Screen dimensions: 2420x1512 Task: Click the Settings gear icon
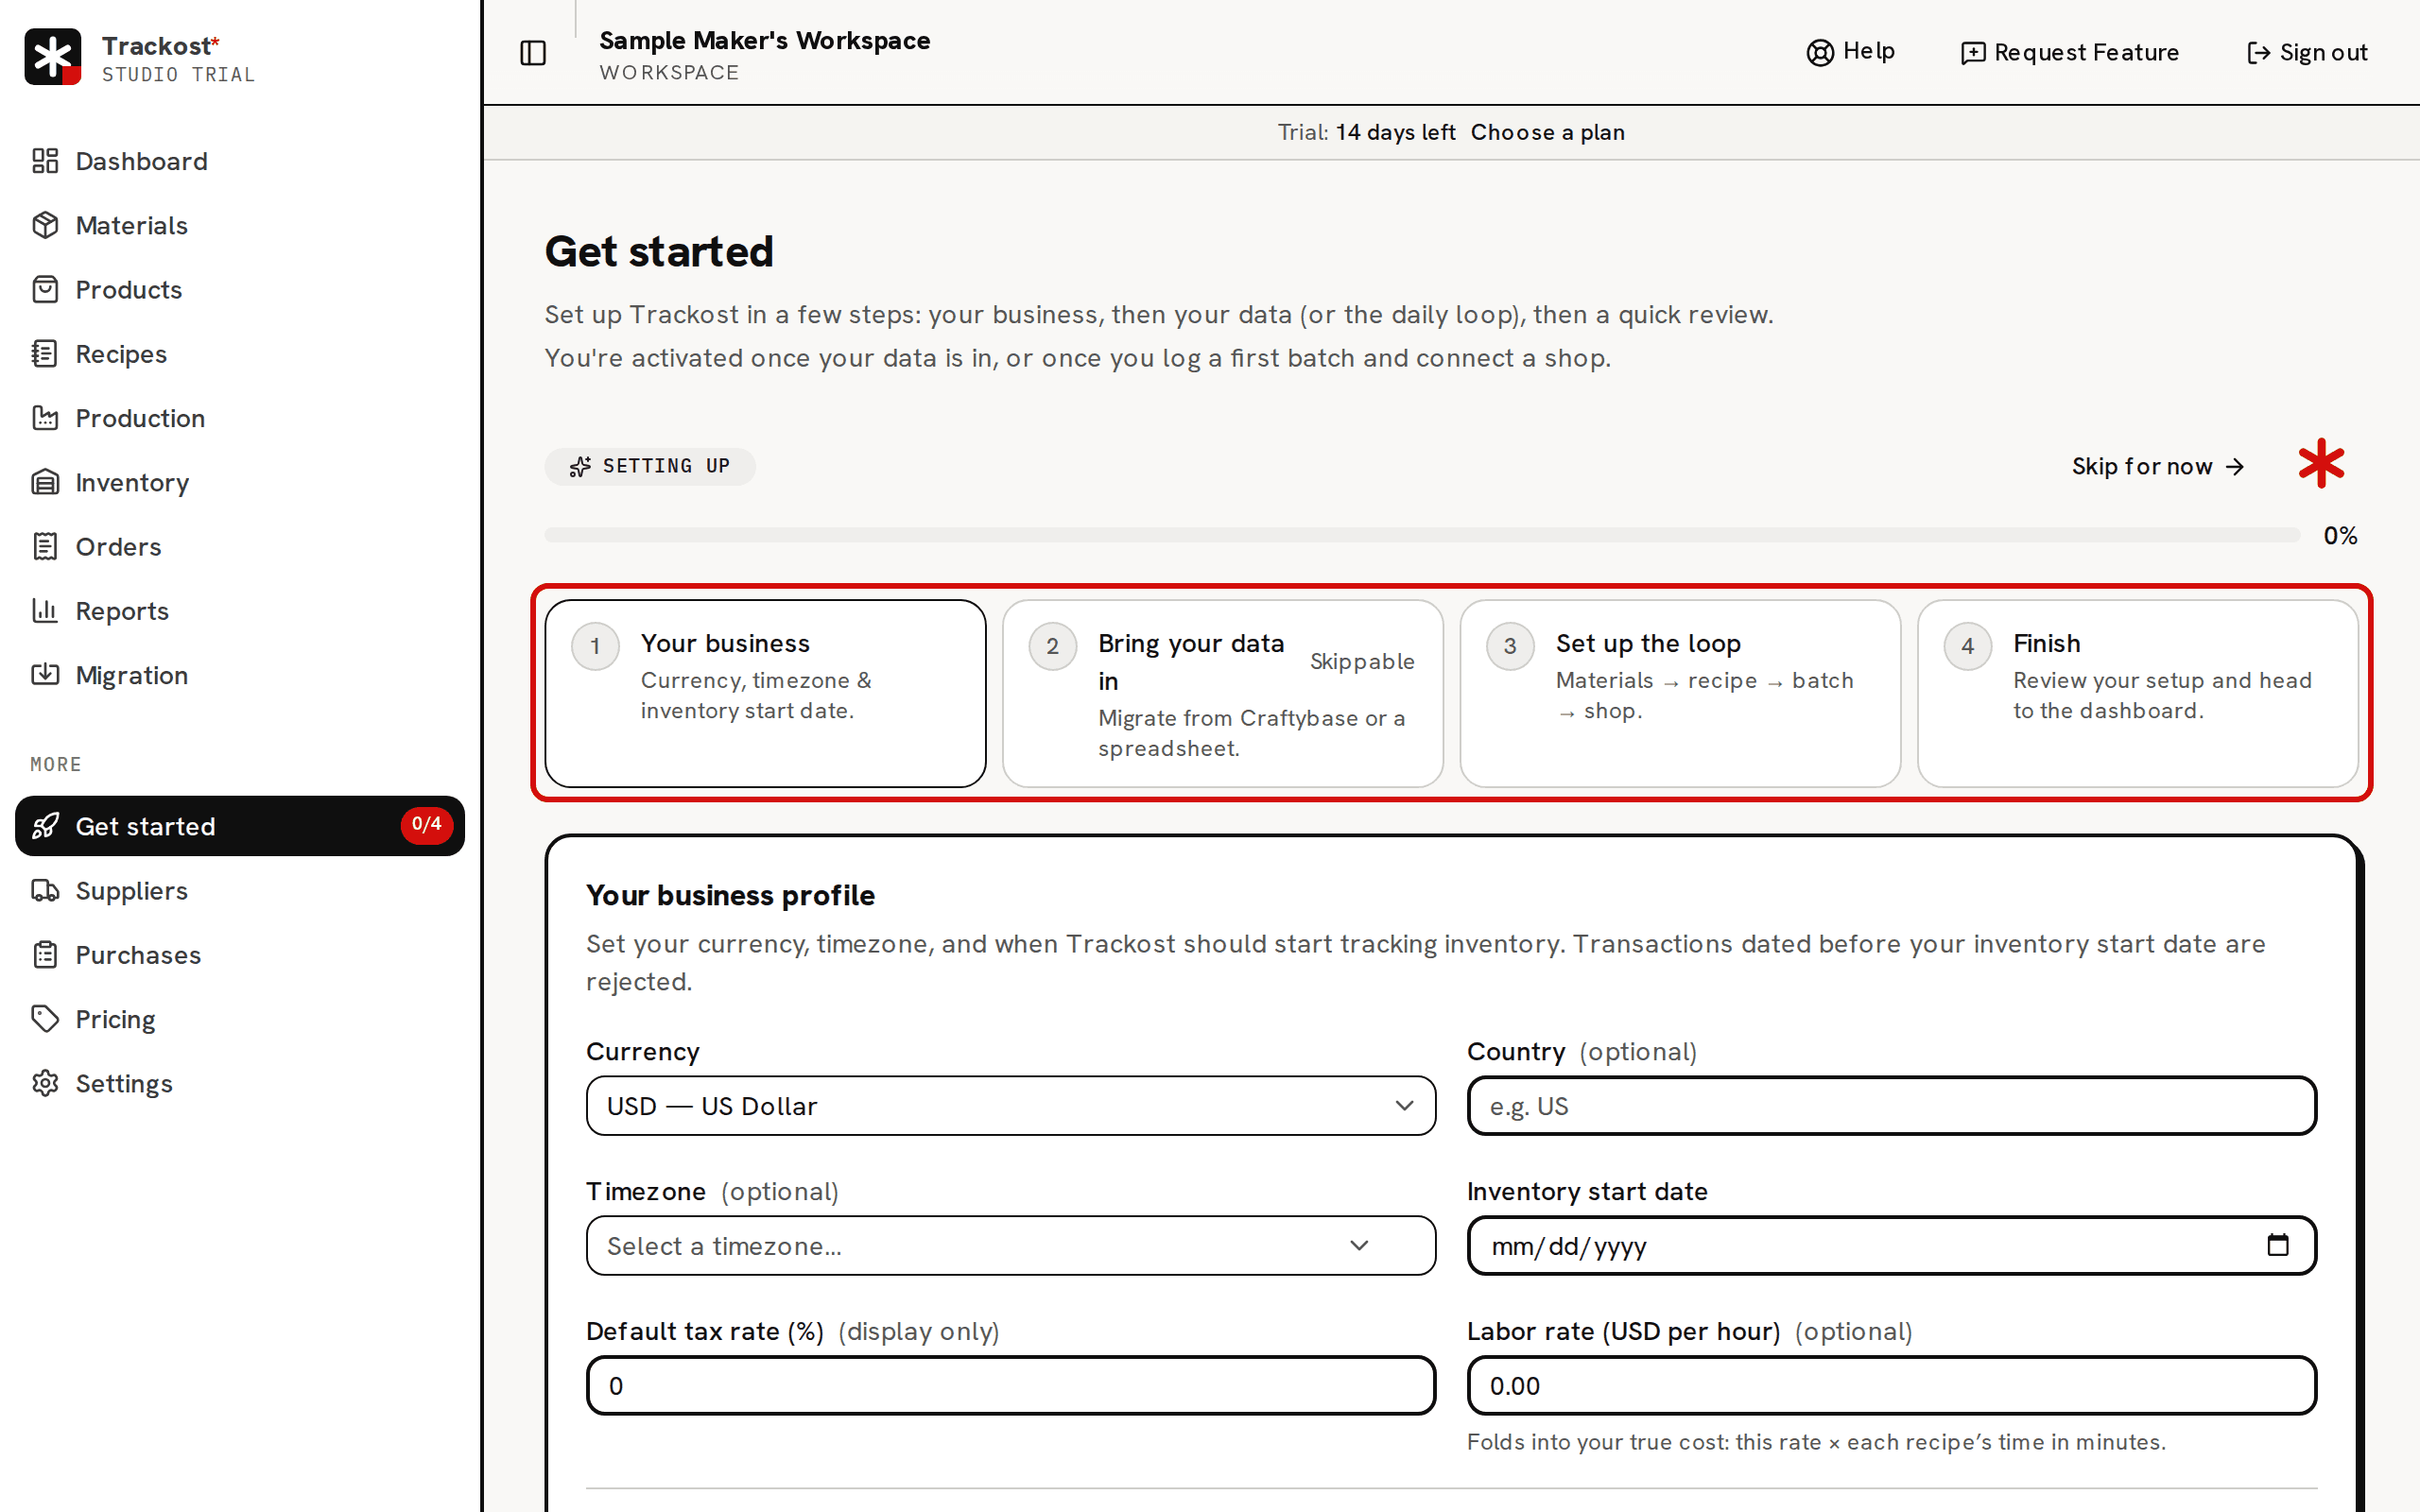(x=45, y=1083)
